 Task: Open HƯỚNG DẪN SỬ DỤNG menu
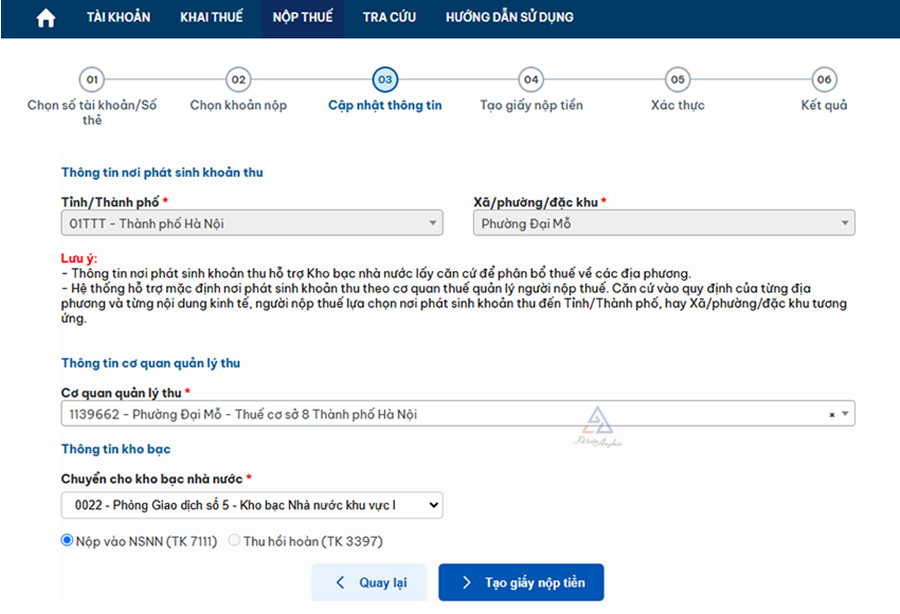(x=510, y=18)
